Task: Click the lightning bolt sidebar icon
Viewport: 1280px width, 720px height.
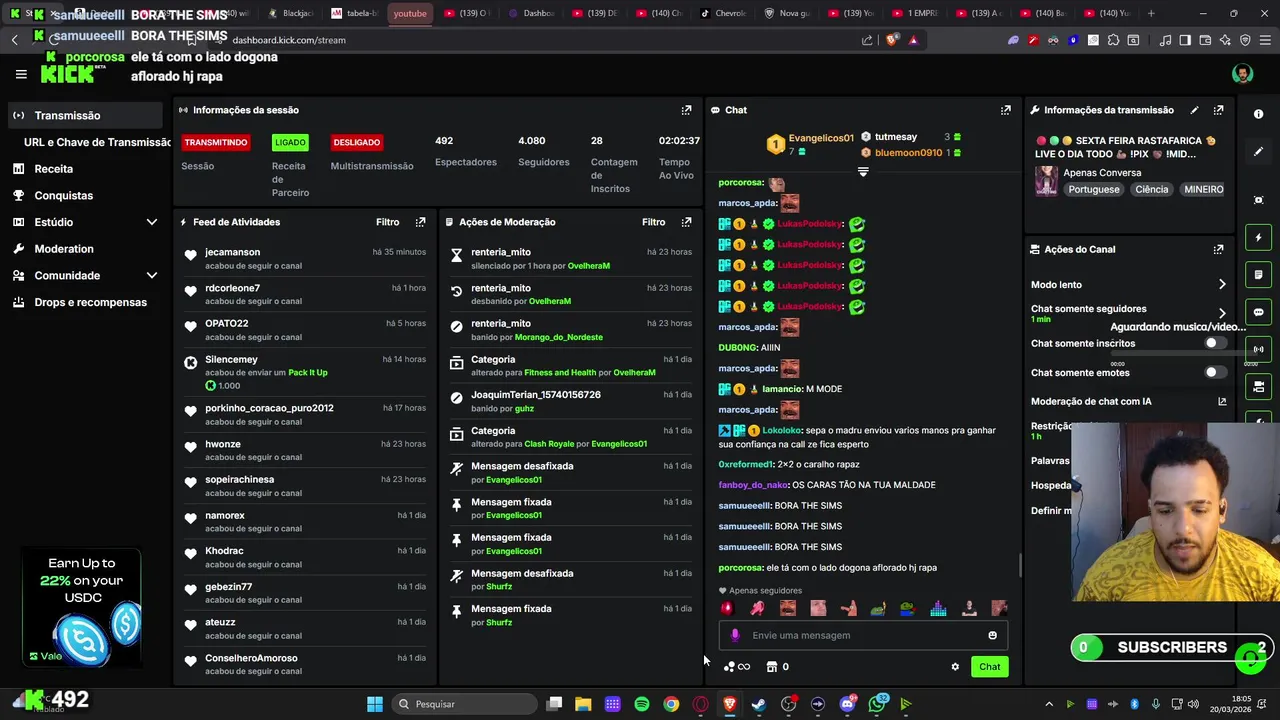Action: coord(1258,238)
